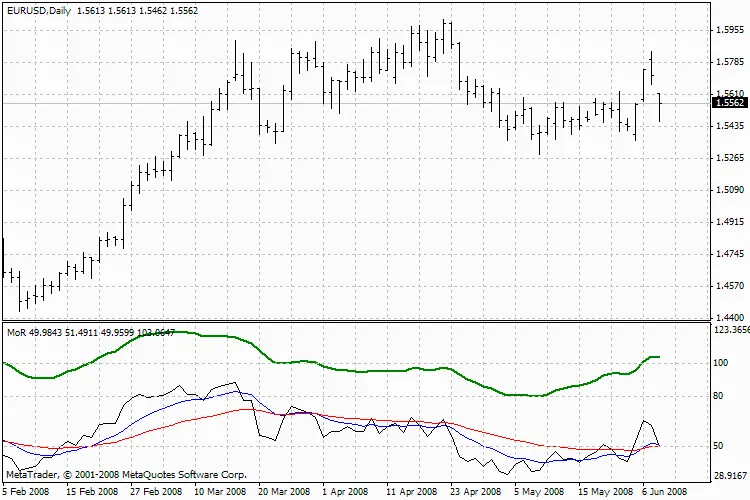This screenshot has width=750, height=500.
Task: Select the 23 Apr 2008 date marker
Action: (475, 492)
